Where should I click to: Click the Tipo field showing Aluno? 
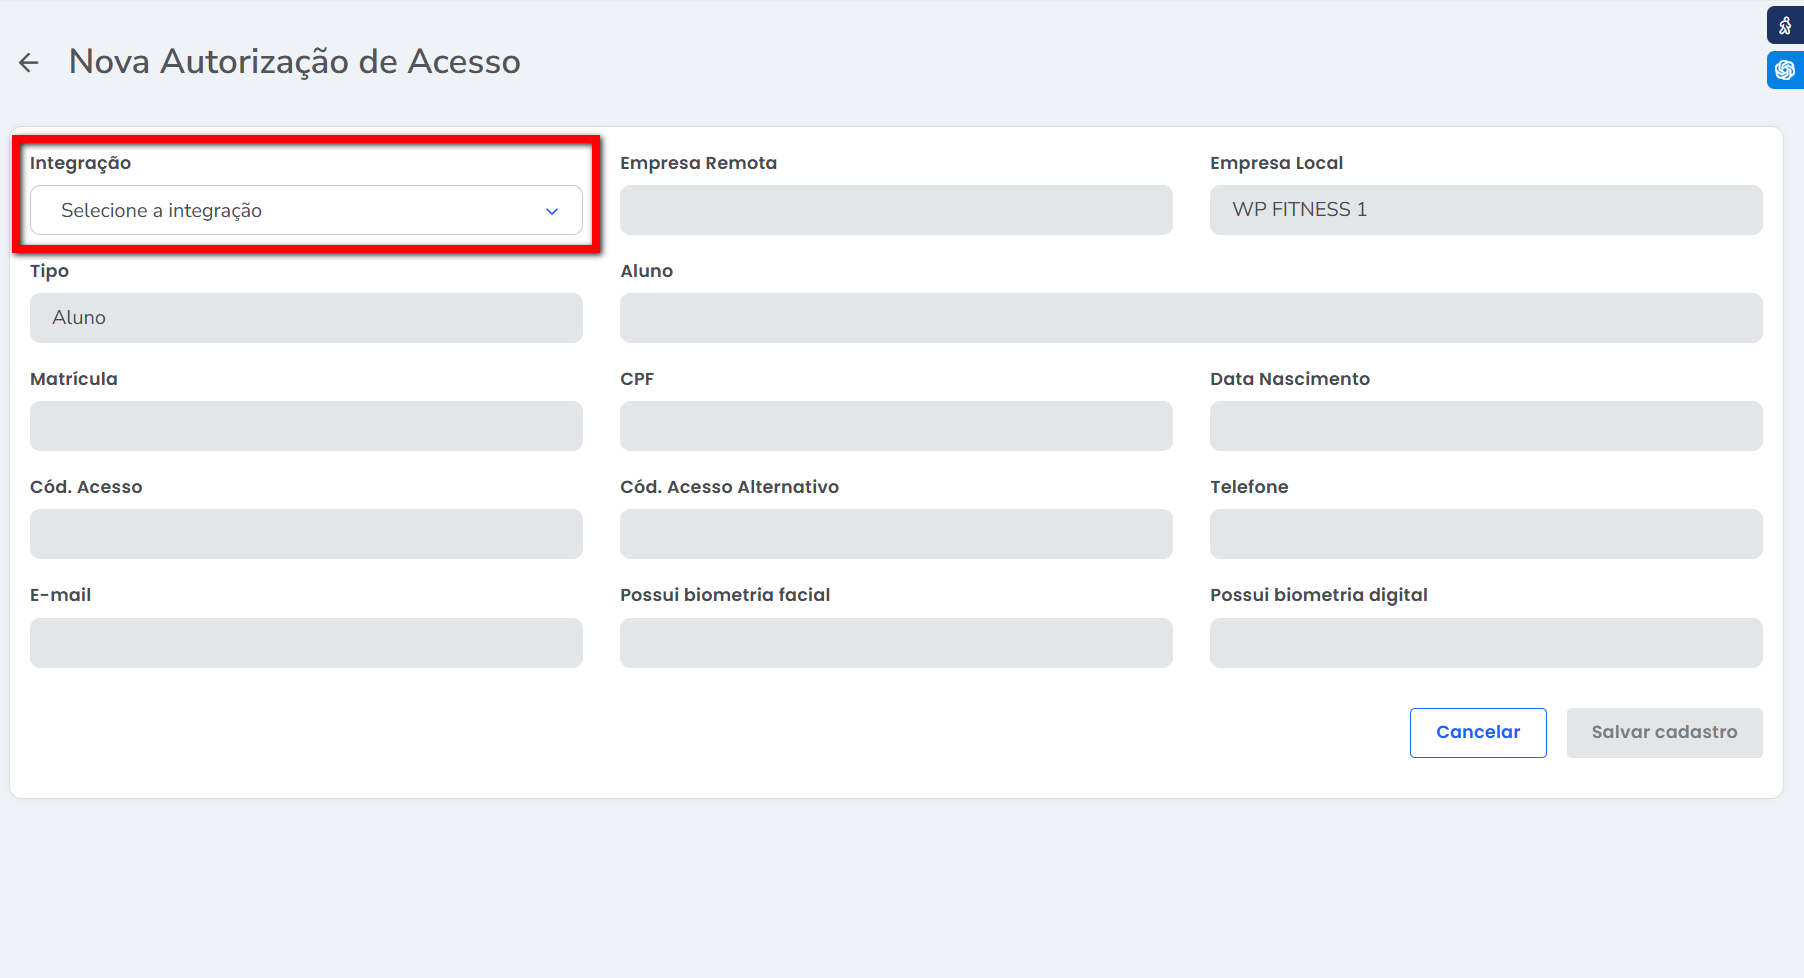(x=306, y=318)
